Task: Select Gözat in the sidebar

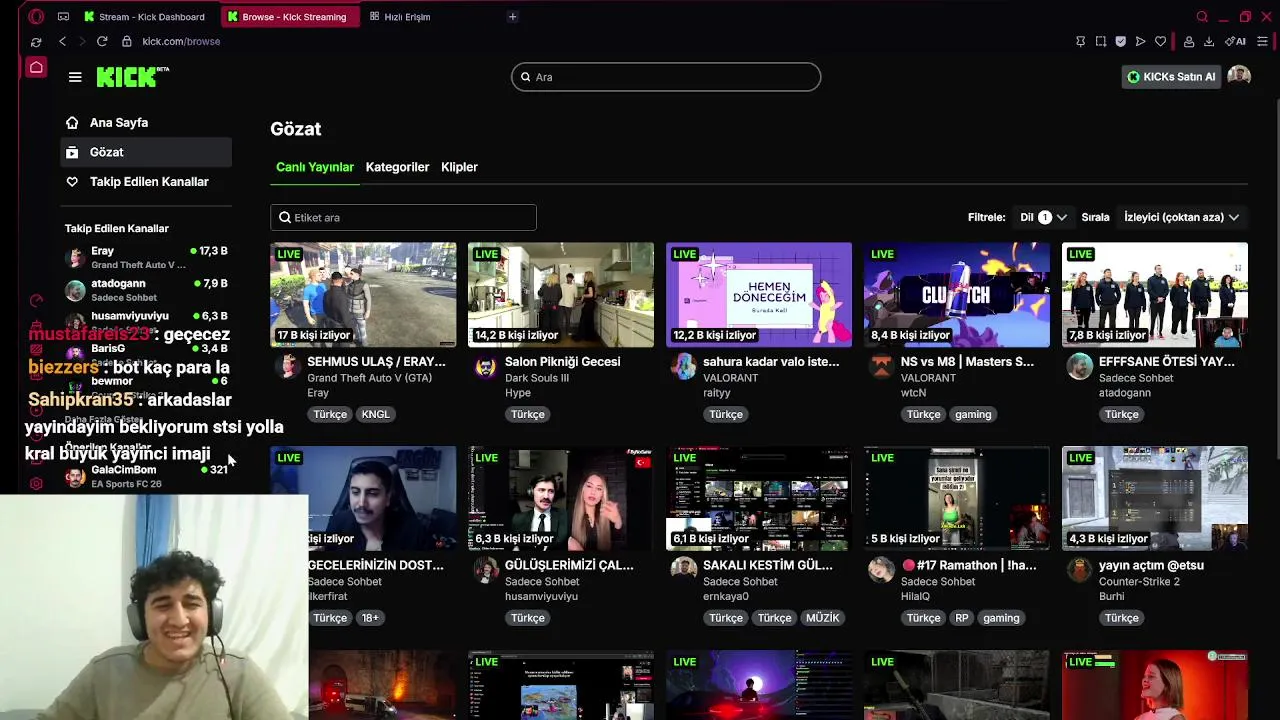Action: click(x=146, y=152)
